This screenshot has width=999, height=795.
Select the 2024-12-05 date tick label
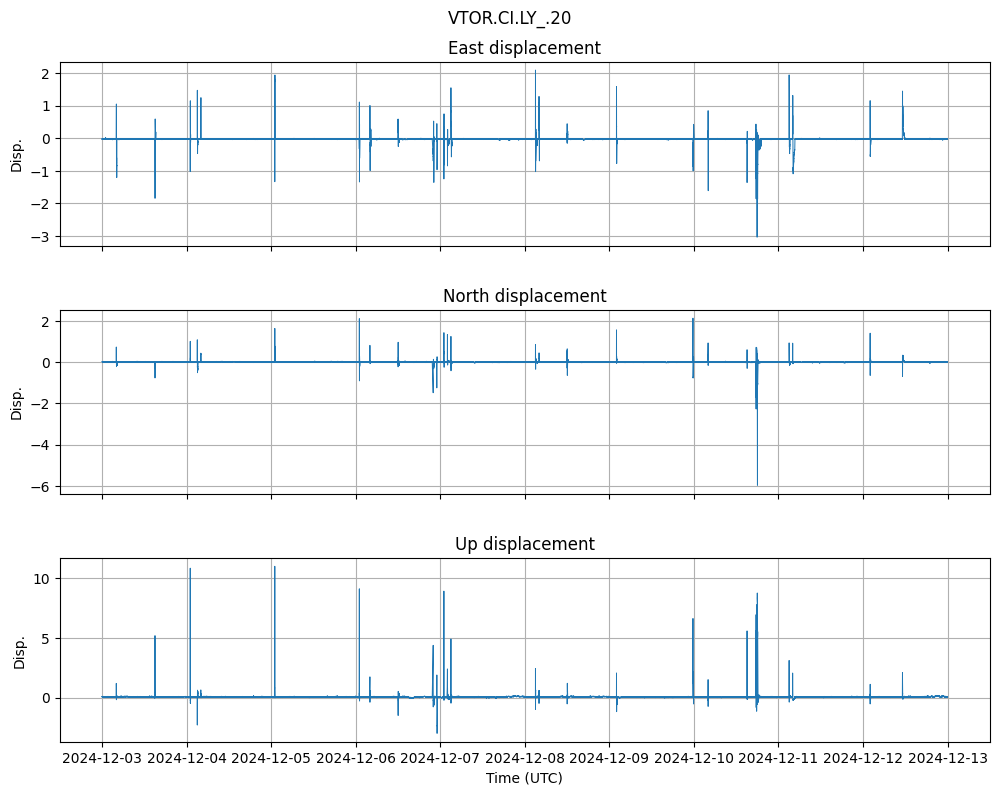(x=271, y=759)
